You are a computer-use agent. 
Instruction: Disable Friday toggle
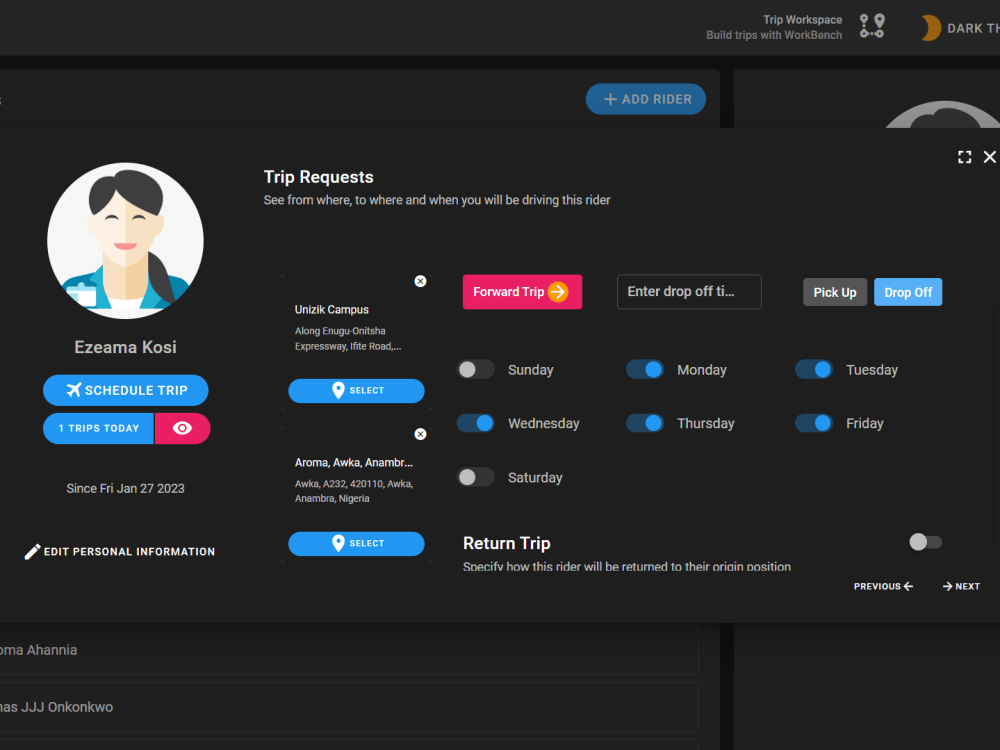click(814, 423)
